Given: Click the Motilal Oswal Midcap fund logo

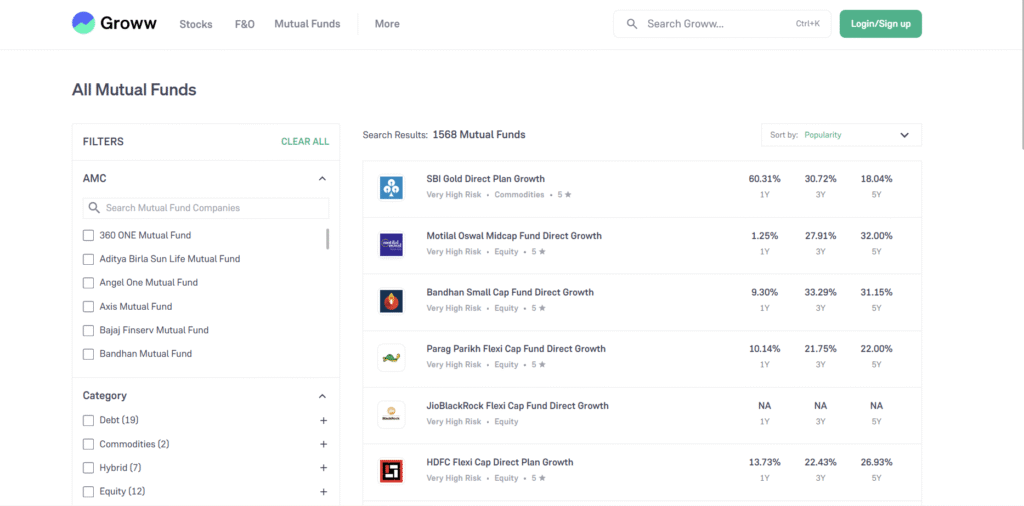Looking at the screenshot, I should (391, 244).
